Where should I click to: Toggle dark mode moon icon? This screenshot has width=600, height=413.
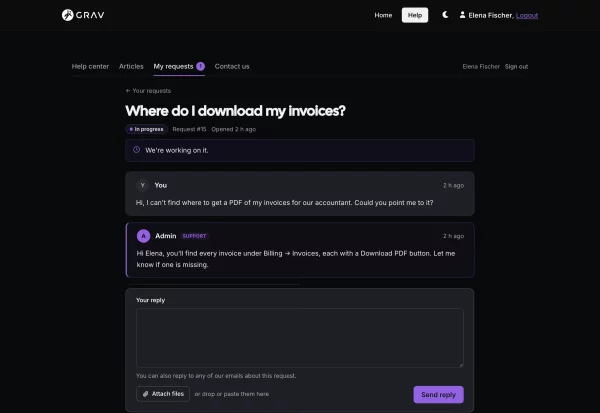coord(445,15)
